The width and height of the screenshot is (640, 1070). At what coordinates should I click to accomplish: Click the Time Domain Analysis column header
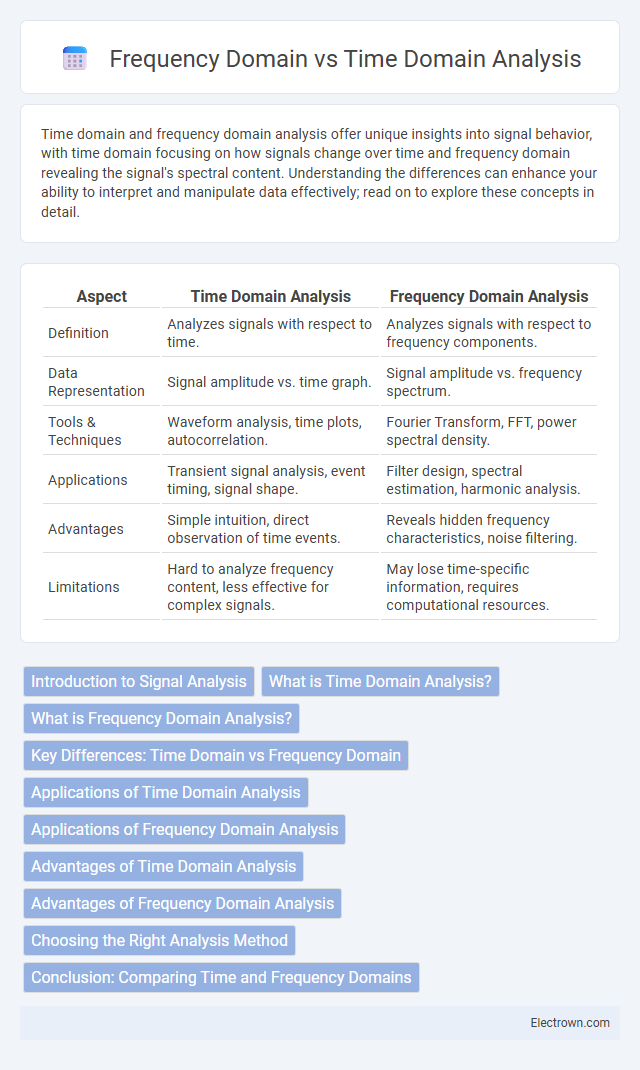tap(271, 296)
